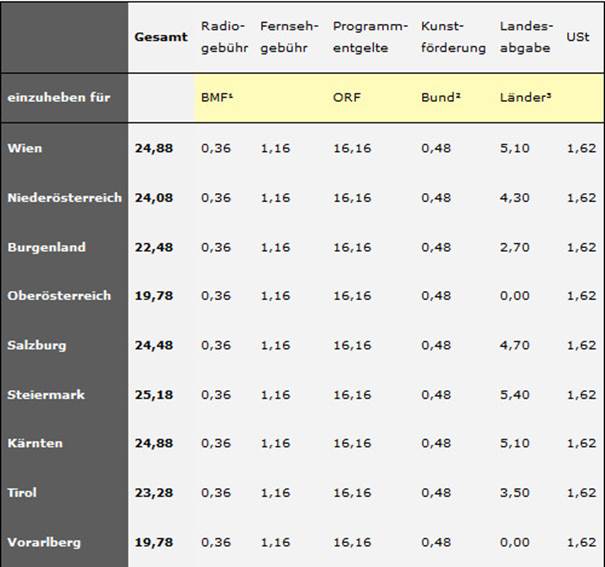Screen dimensions: 605x567
Task: Click the Fernsehgebühr column header
Action: 287,36
